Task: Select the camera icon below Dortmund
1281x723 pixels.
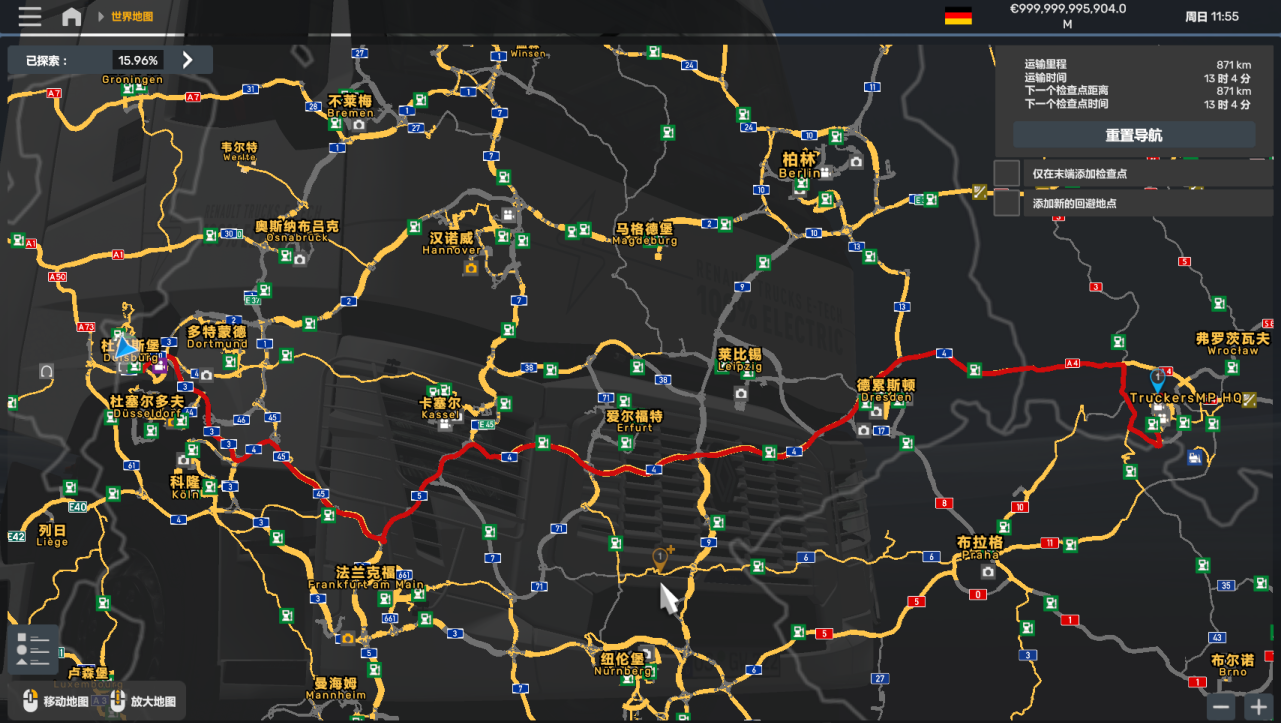Action: [206, 375]
